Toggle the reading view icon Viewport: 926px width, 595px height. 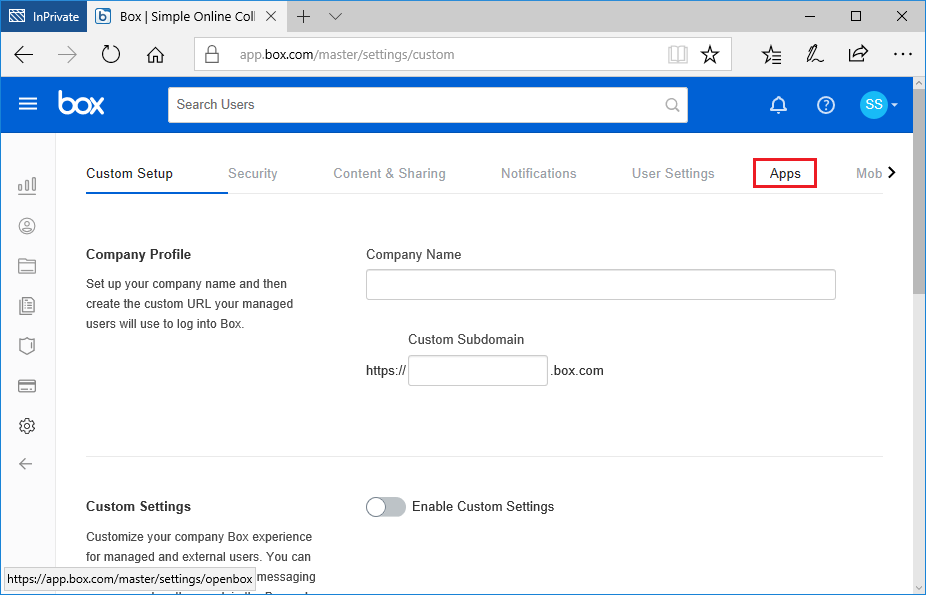pyautogui.click(x=677, y=55)
